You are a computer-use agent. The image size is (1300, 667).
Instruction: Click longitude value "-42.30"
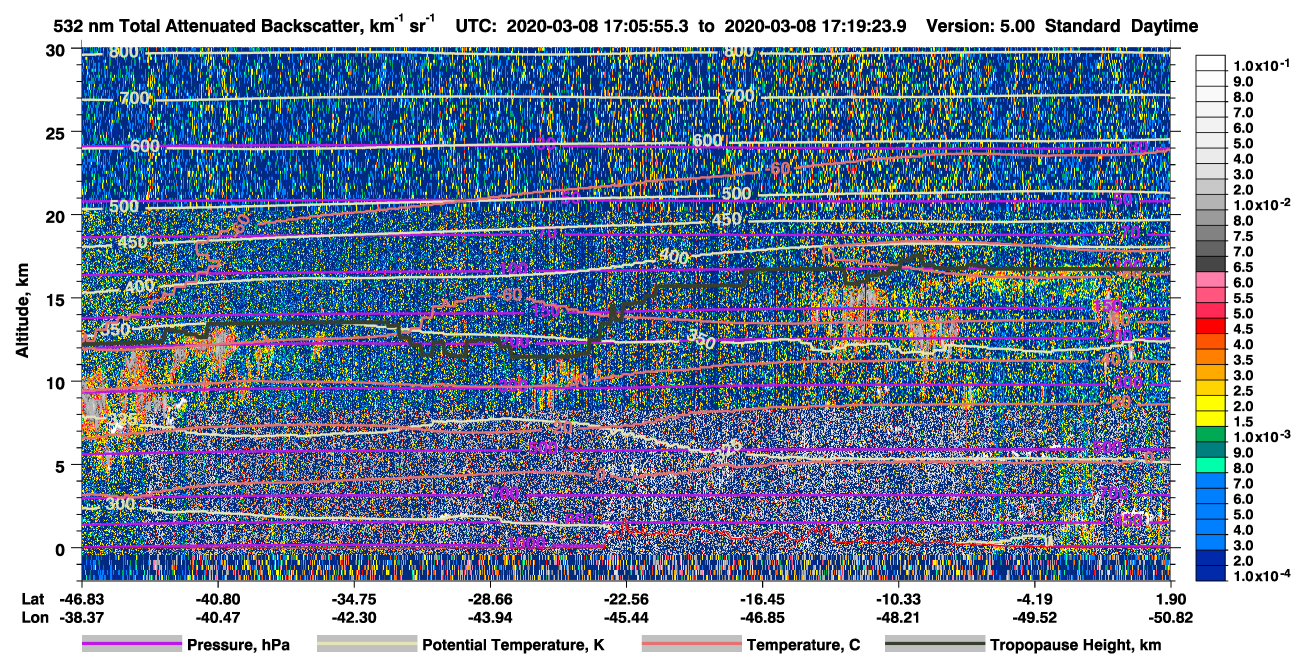[x=353, y=617]
